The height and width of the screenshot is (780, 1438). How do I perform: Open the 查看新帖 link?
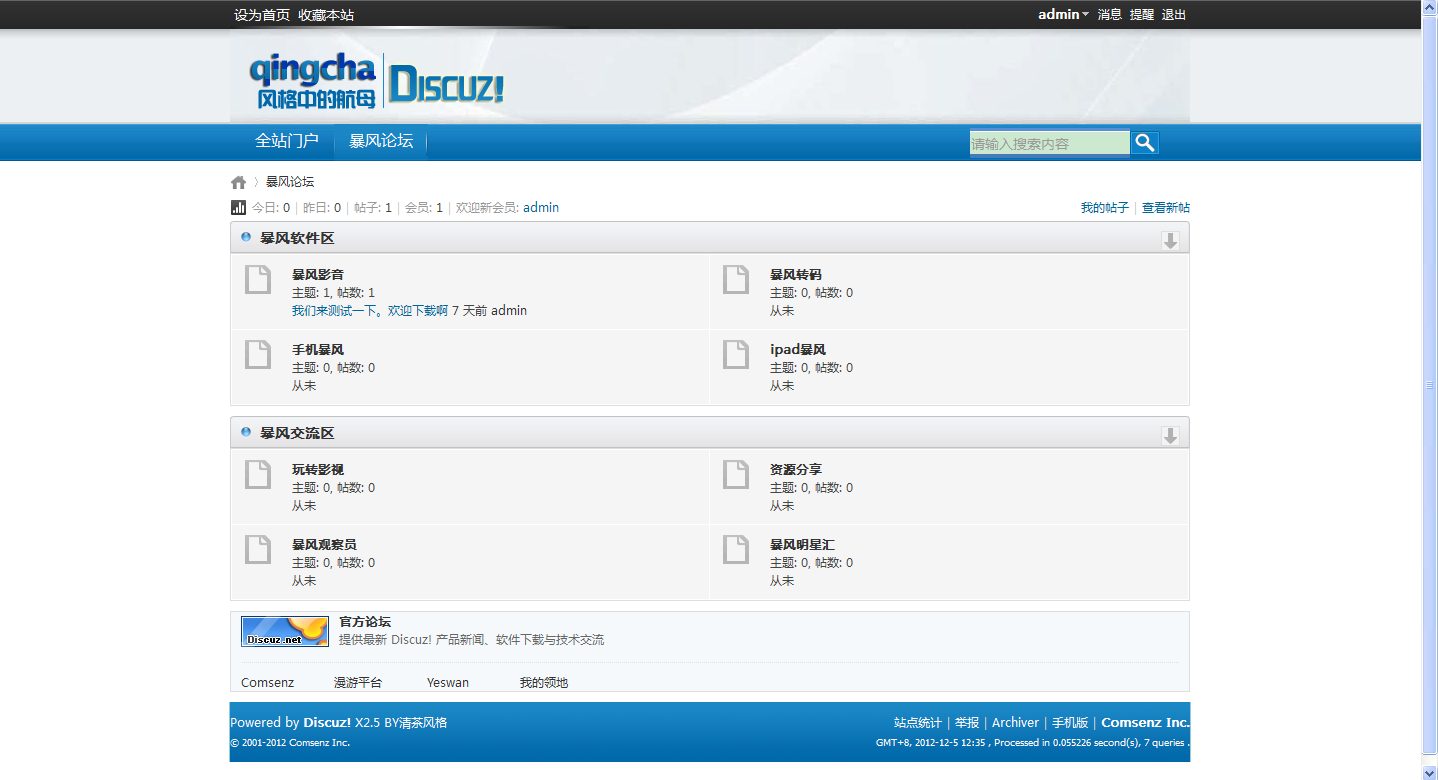(x=1166, y=208)
